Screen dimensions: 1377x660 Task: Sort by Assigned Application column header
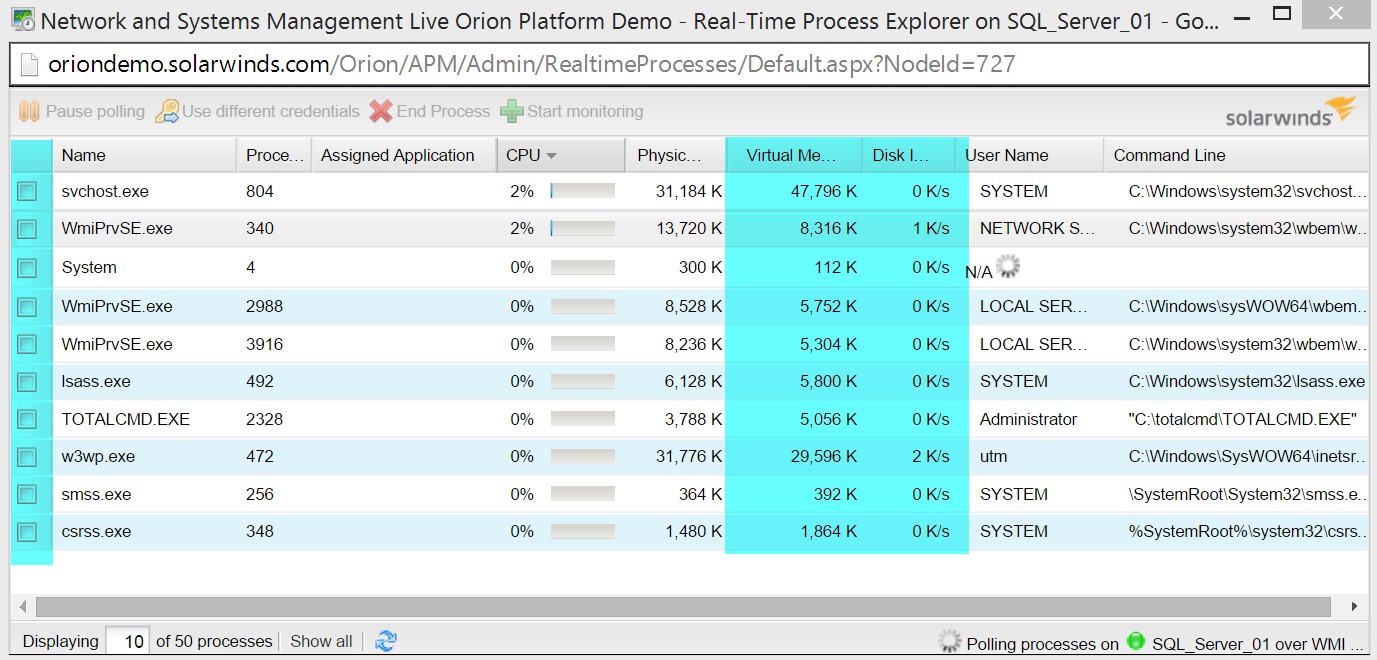[404, 155]
